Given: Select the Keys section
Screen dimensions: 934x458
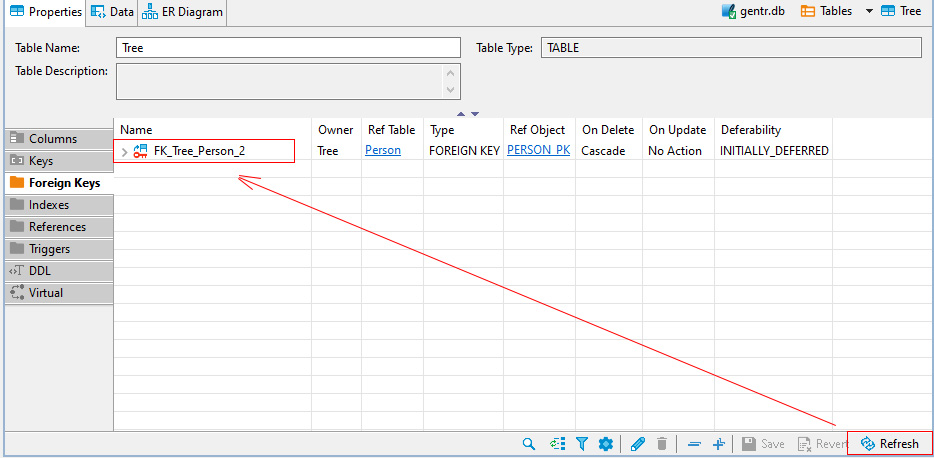Looking at the screenshot, I should [x=59, y=161].
